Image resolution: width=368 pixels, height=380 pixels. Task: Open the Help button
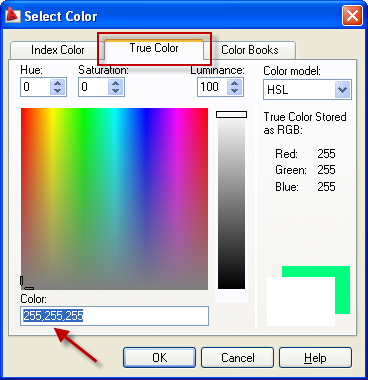(315, 358)
